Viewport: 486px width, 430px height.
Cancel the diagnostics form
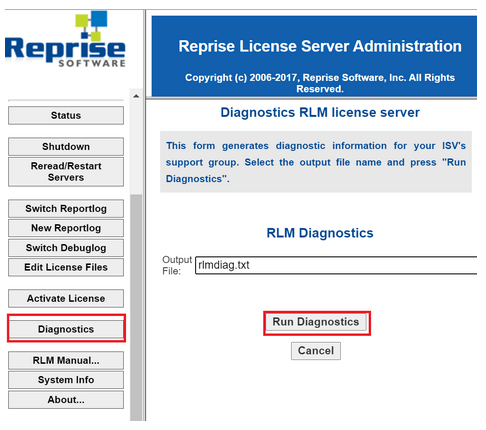point(316,351)
